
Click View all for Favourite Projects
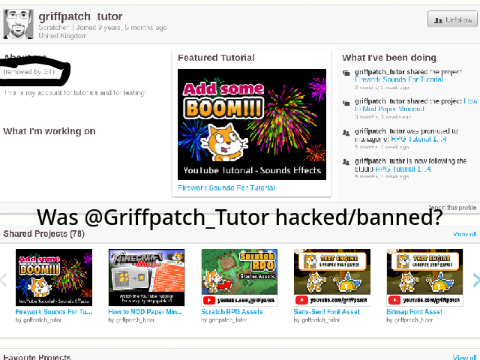465,357
